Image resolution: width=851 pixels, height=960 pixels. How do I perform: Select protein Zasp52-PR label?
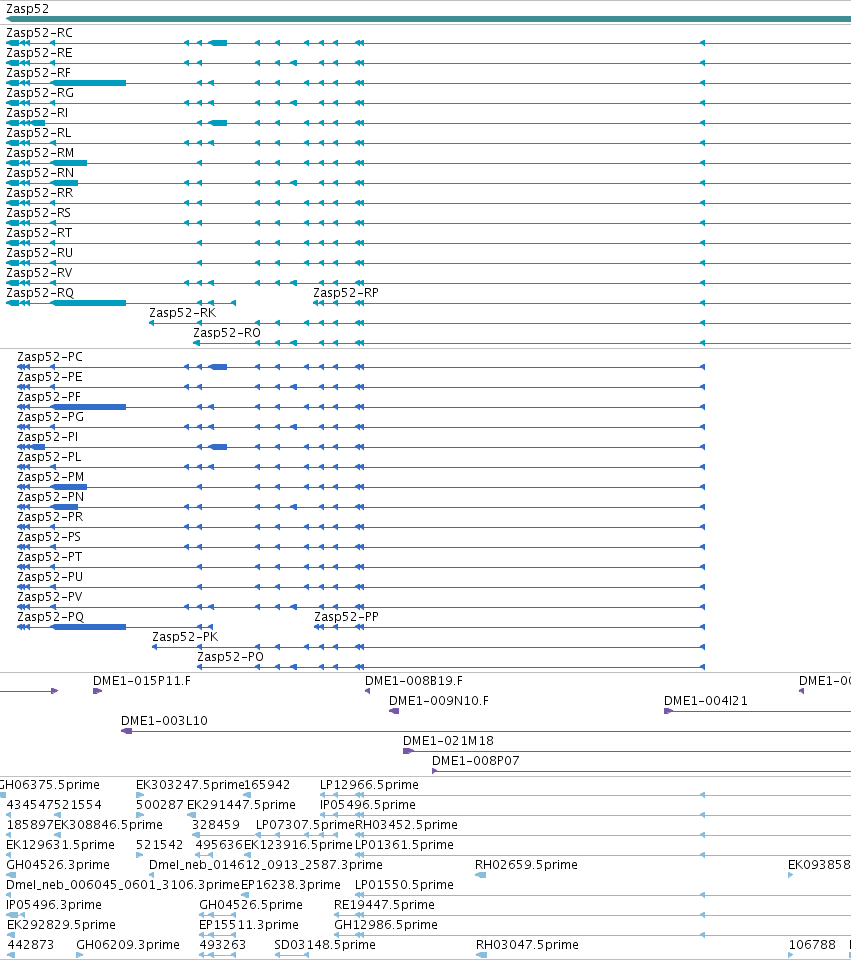click(x=50, y=517)
